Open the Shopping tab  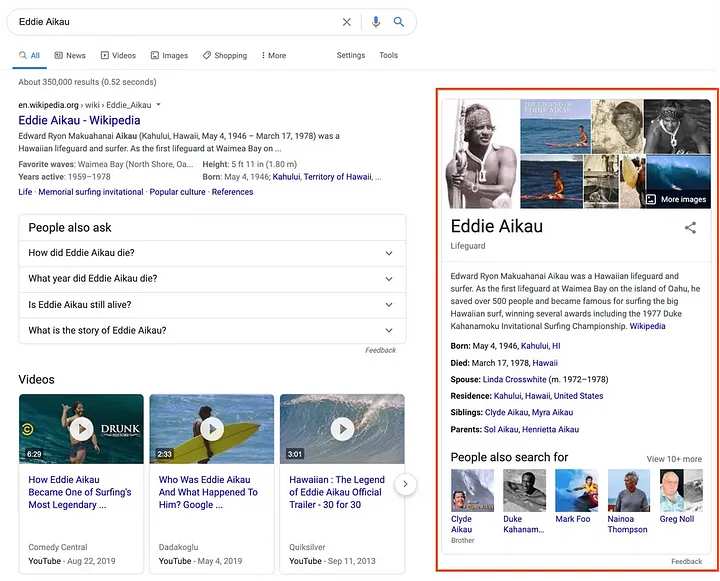pos(225,56)
